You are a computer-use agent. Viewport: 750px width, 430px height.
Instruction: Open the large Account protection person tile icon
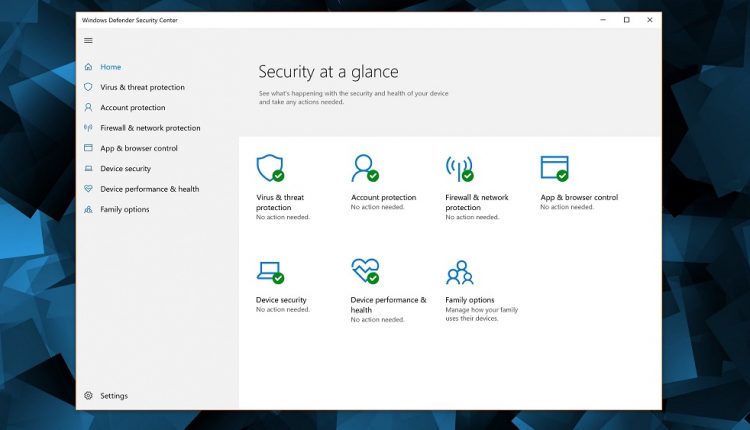pos(364,168)
